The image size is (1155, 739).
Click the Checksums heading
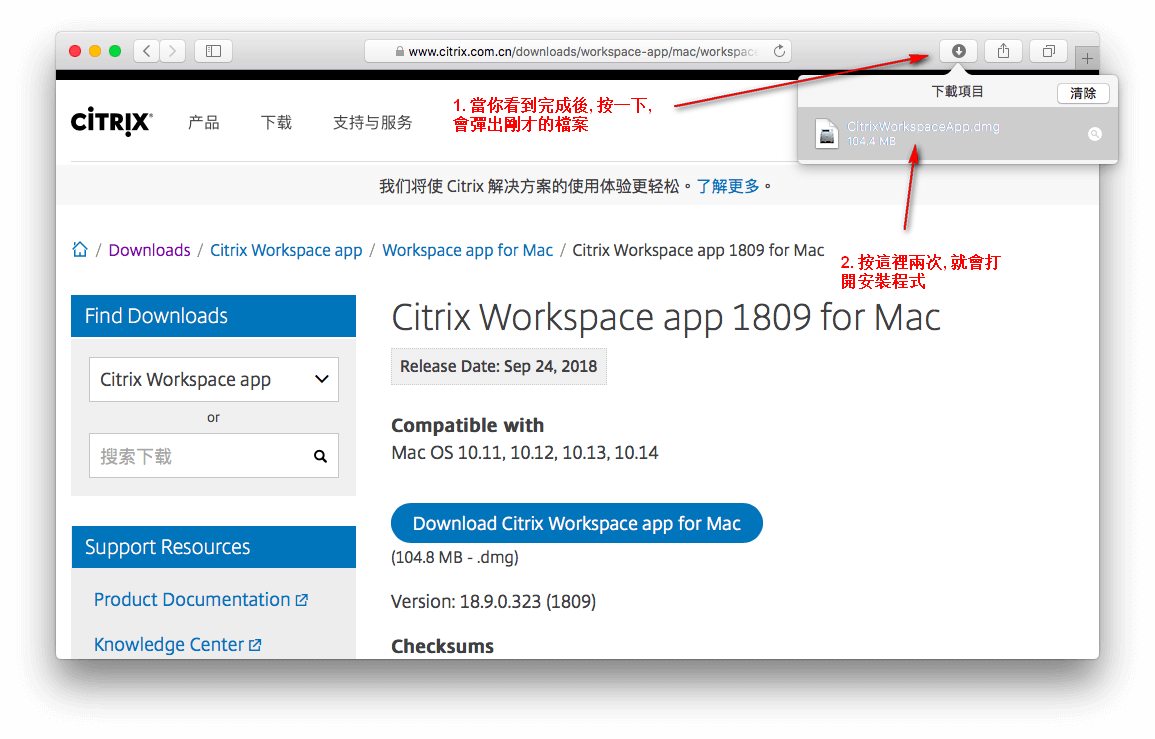(x=442, y=646)
